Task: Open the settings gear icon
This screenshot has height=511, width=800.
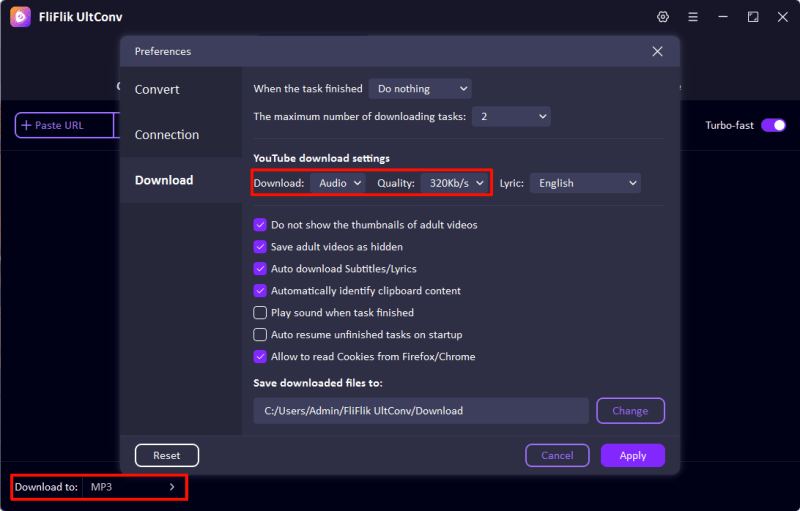Action: tap(662, 17)
